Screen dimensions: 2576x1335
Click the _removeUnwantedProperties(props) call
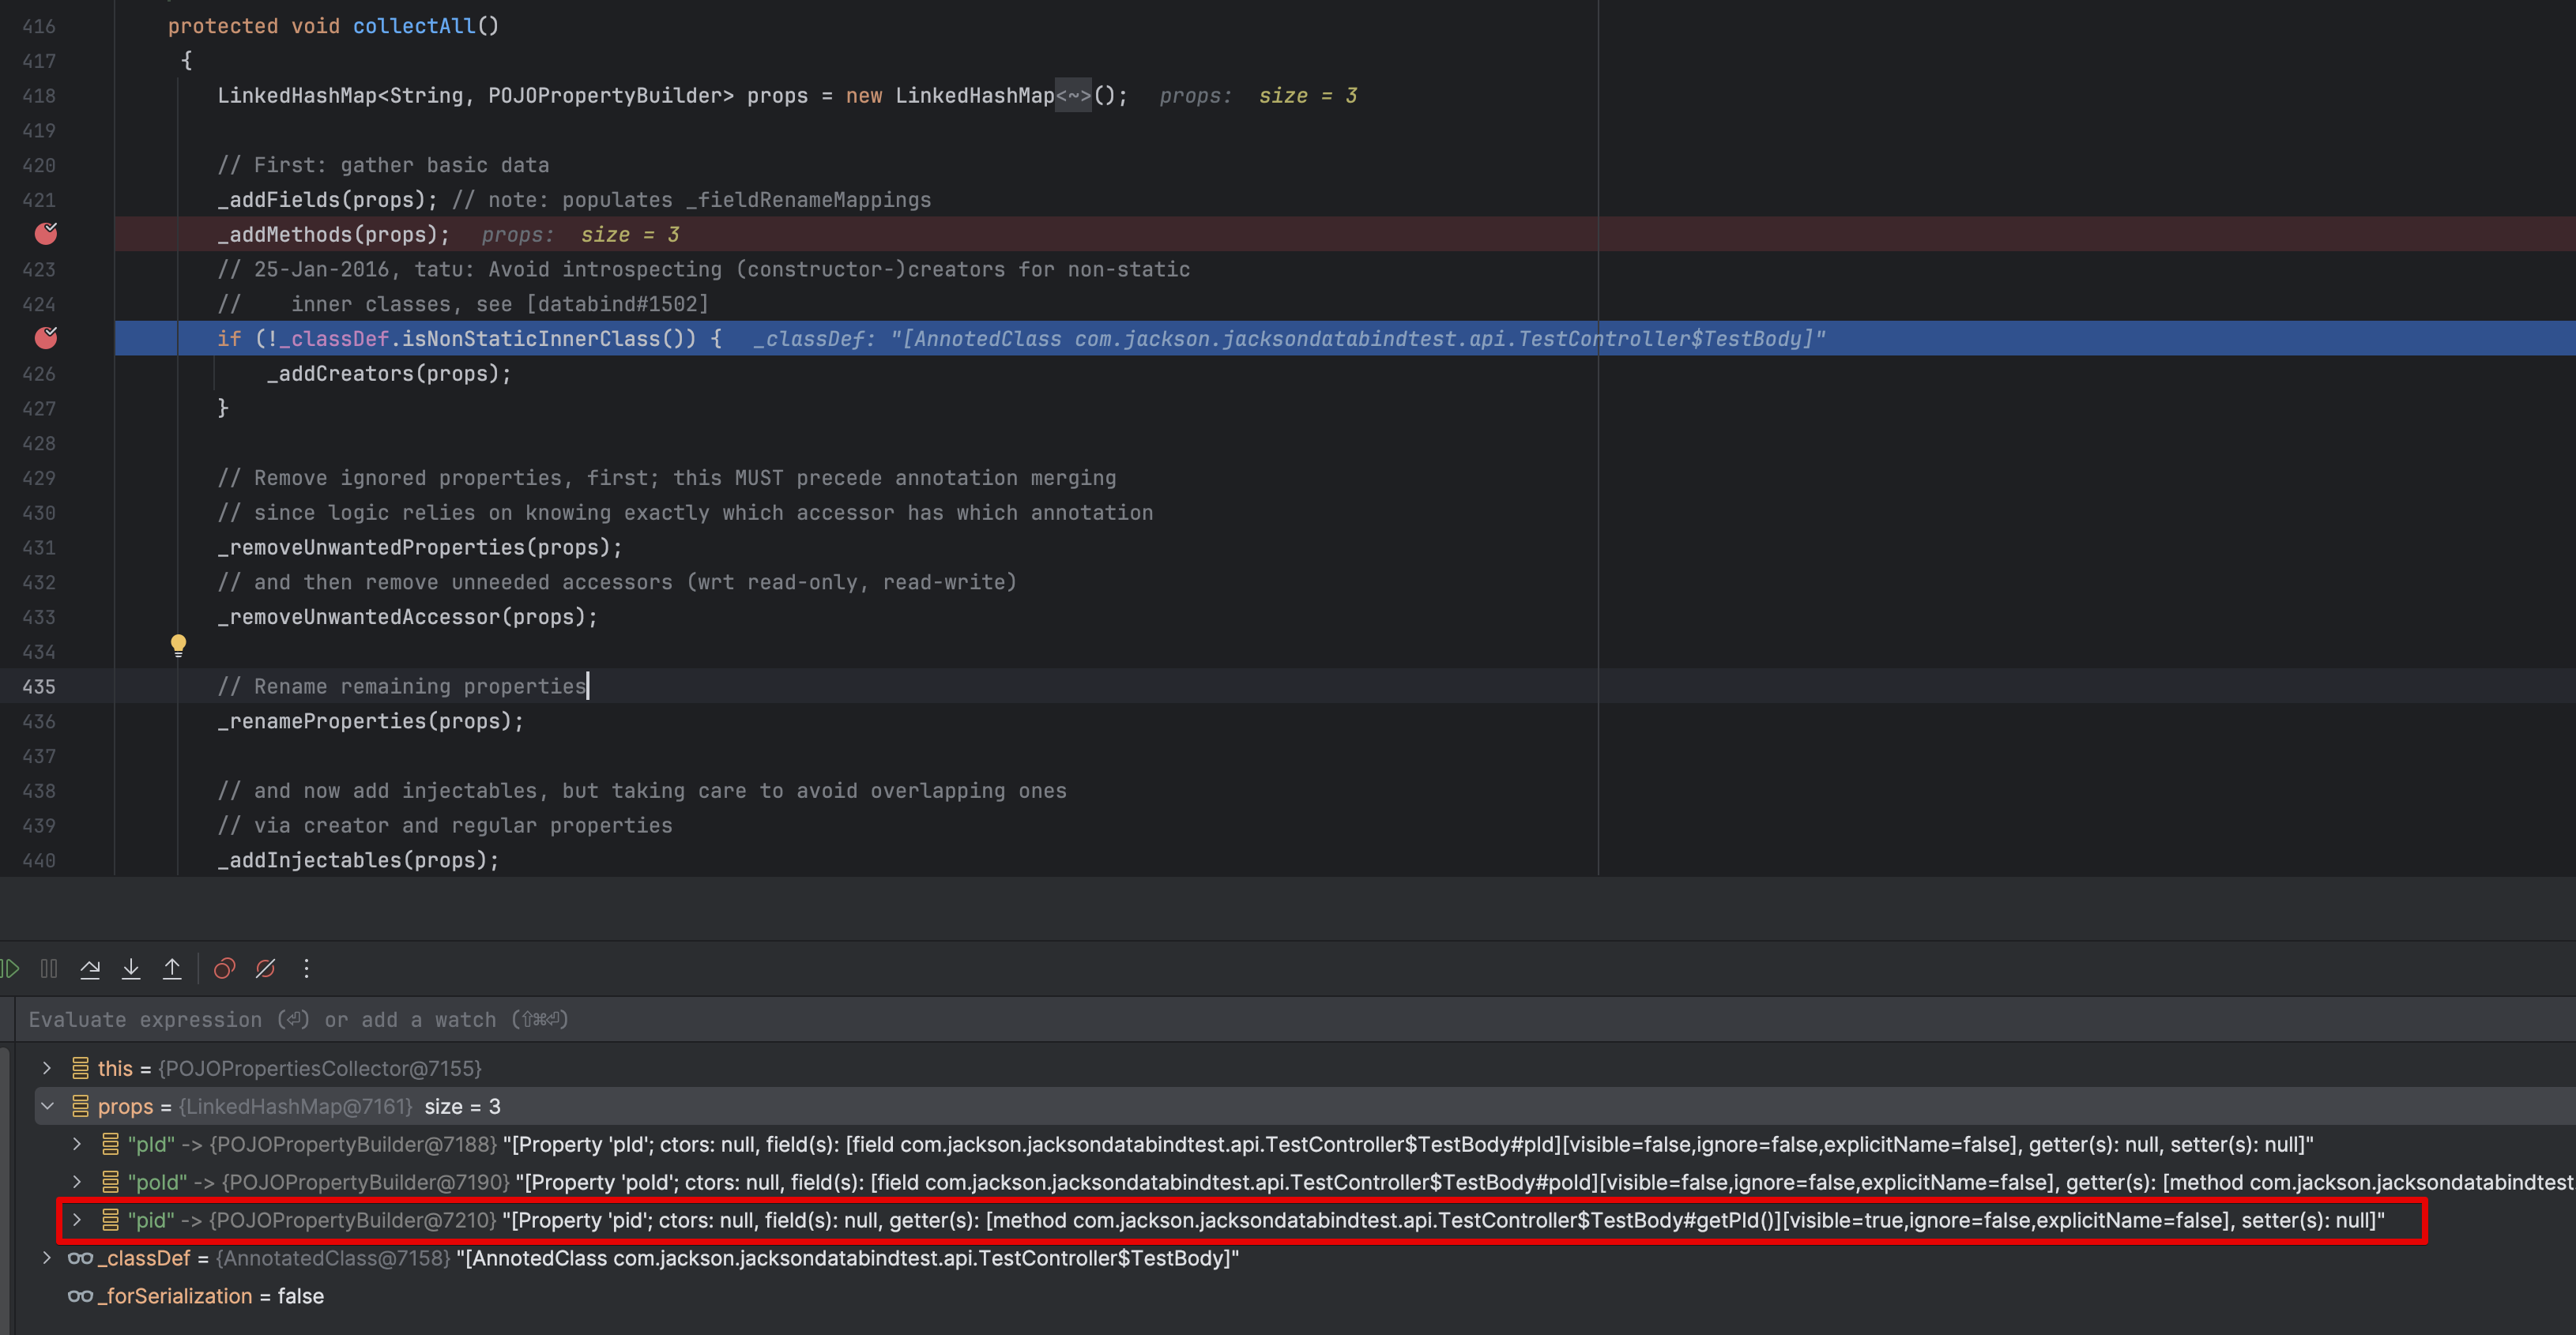pyautogui.click(x=420, y=548)
